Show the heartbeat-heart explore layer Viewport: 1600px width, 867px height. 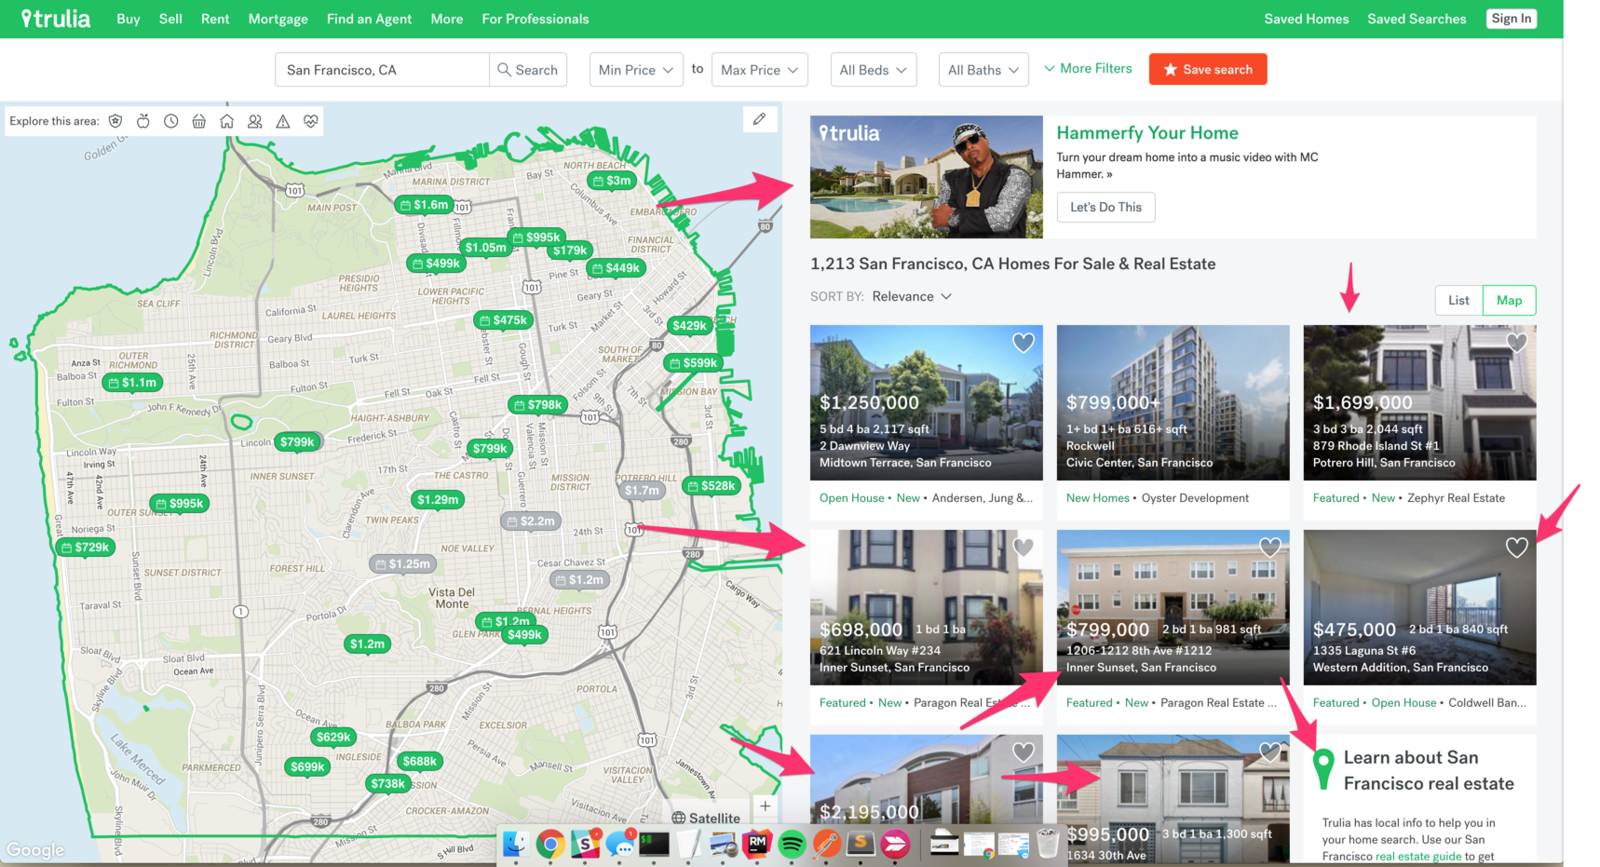pos(311,121)
